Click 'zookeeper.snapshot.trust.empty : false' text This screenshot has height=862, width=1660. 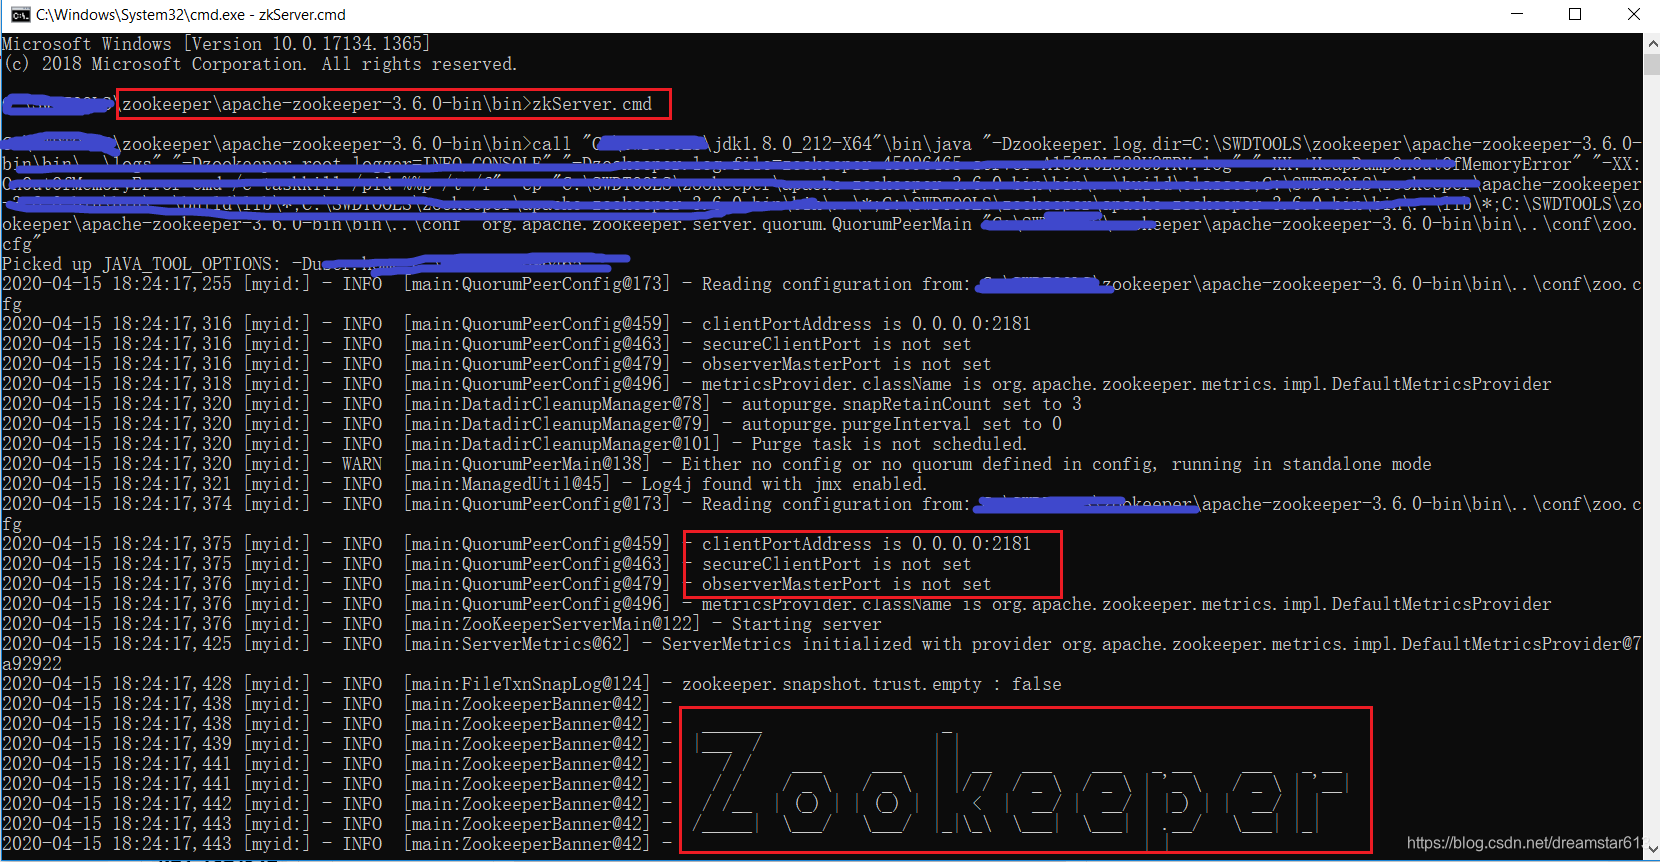(871, 684)
